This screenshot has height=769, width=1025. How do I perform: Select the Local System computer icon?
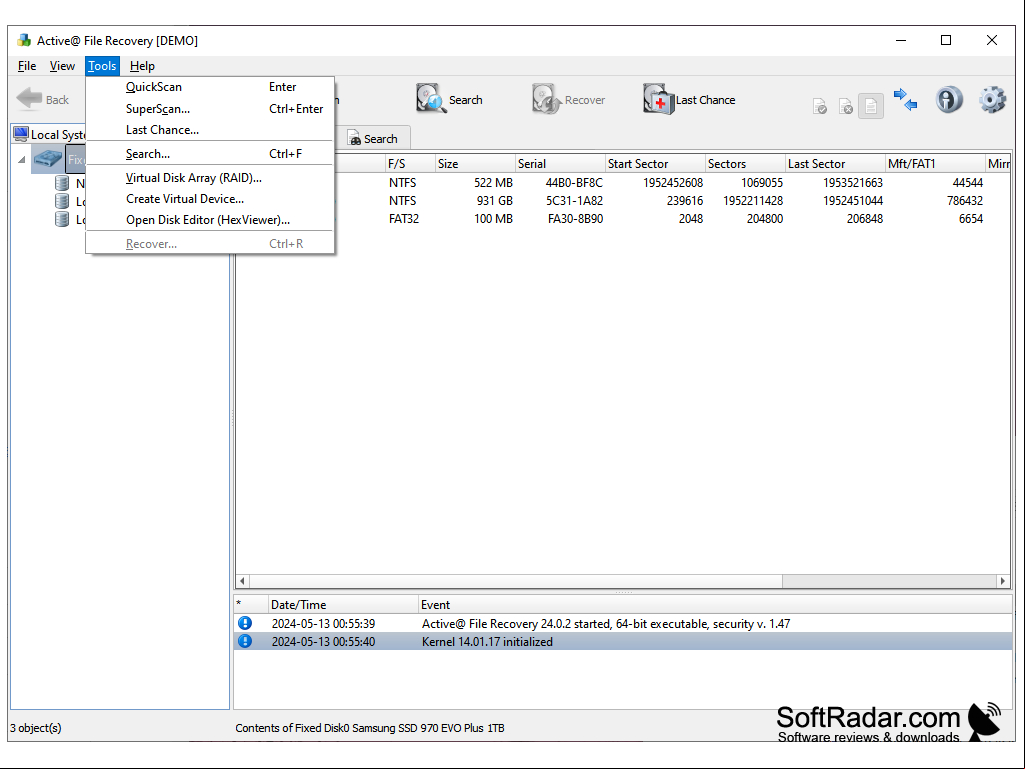pos(21,134)
